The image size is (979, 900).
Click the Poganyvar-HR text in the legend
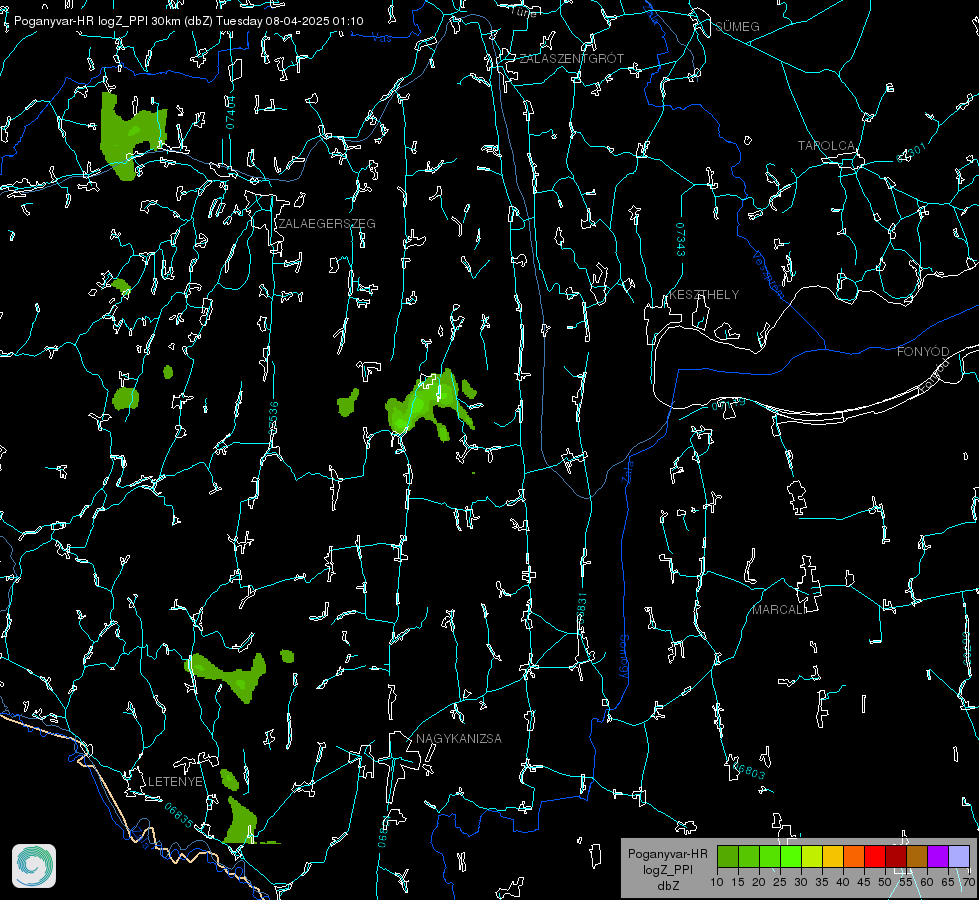[667, 853]
